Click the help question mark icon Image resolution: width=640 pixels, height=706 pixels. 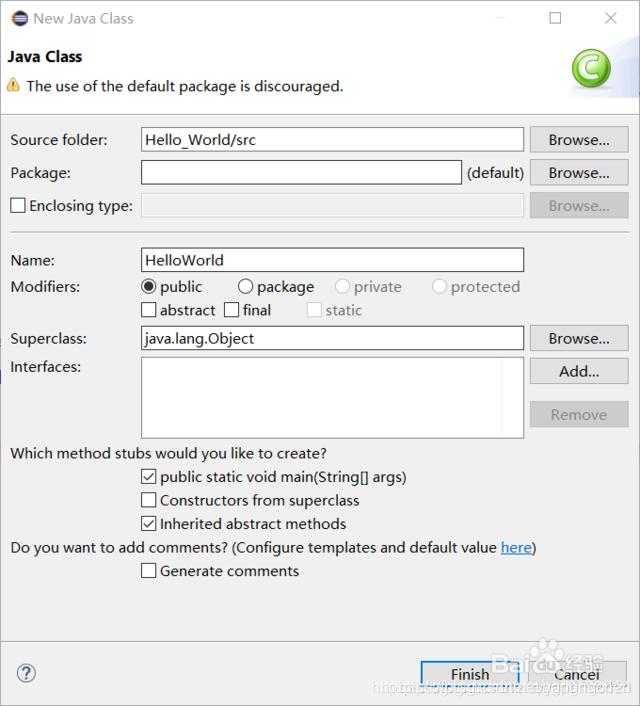(26, 673)
